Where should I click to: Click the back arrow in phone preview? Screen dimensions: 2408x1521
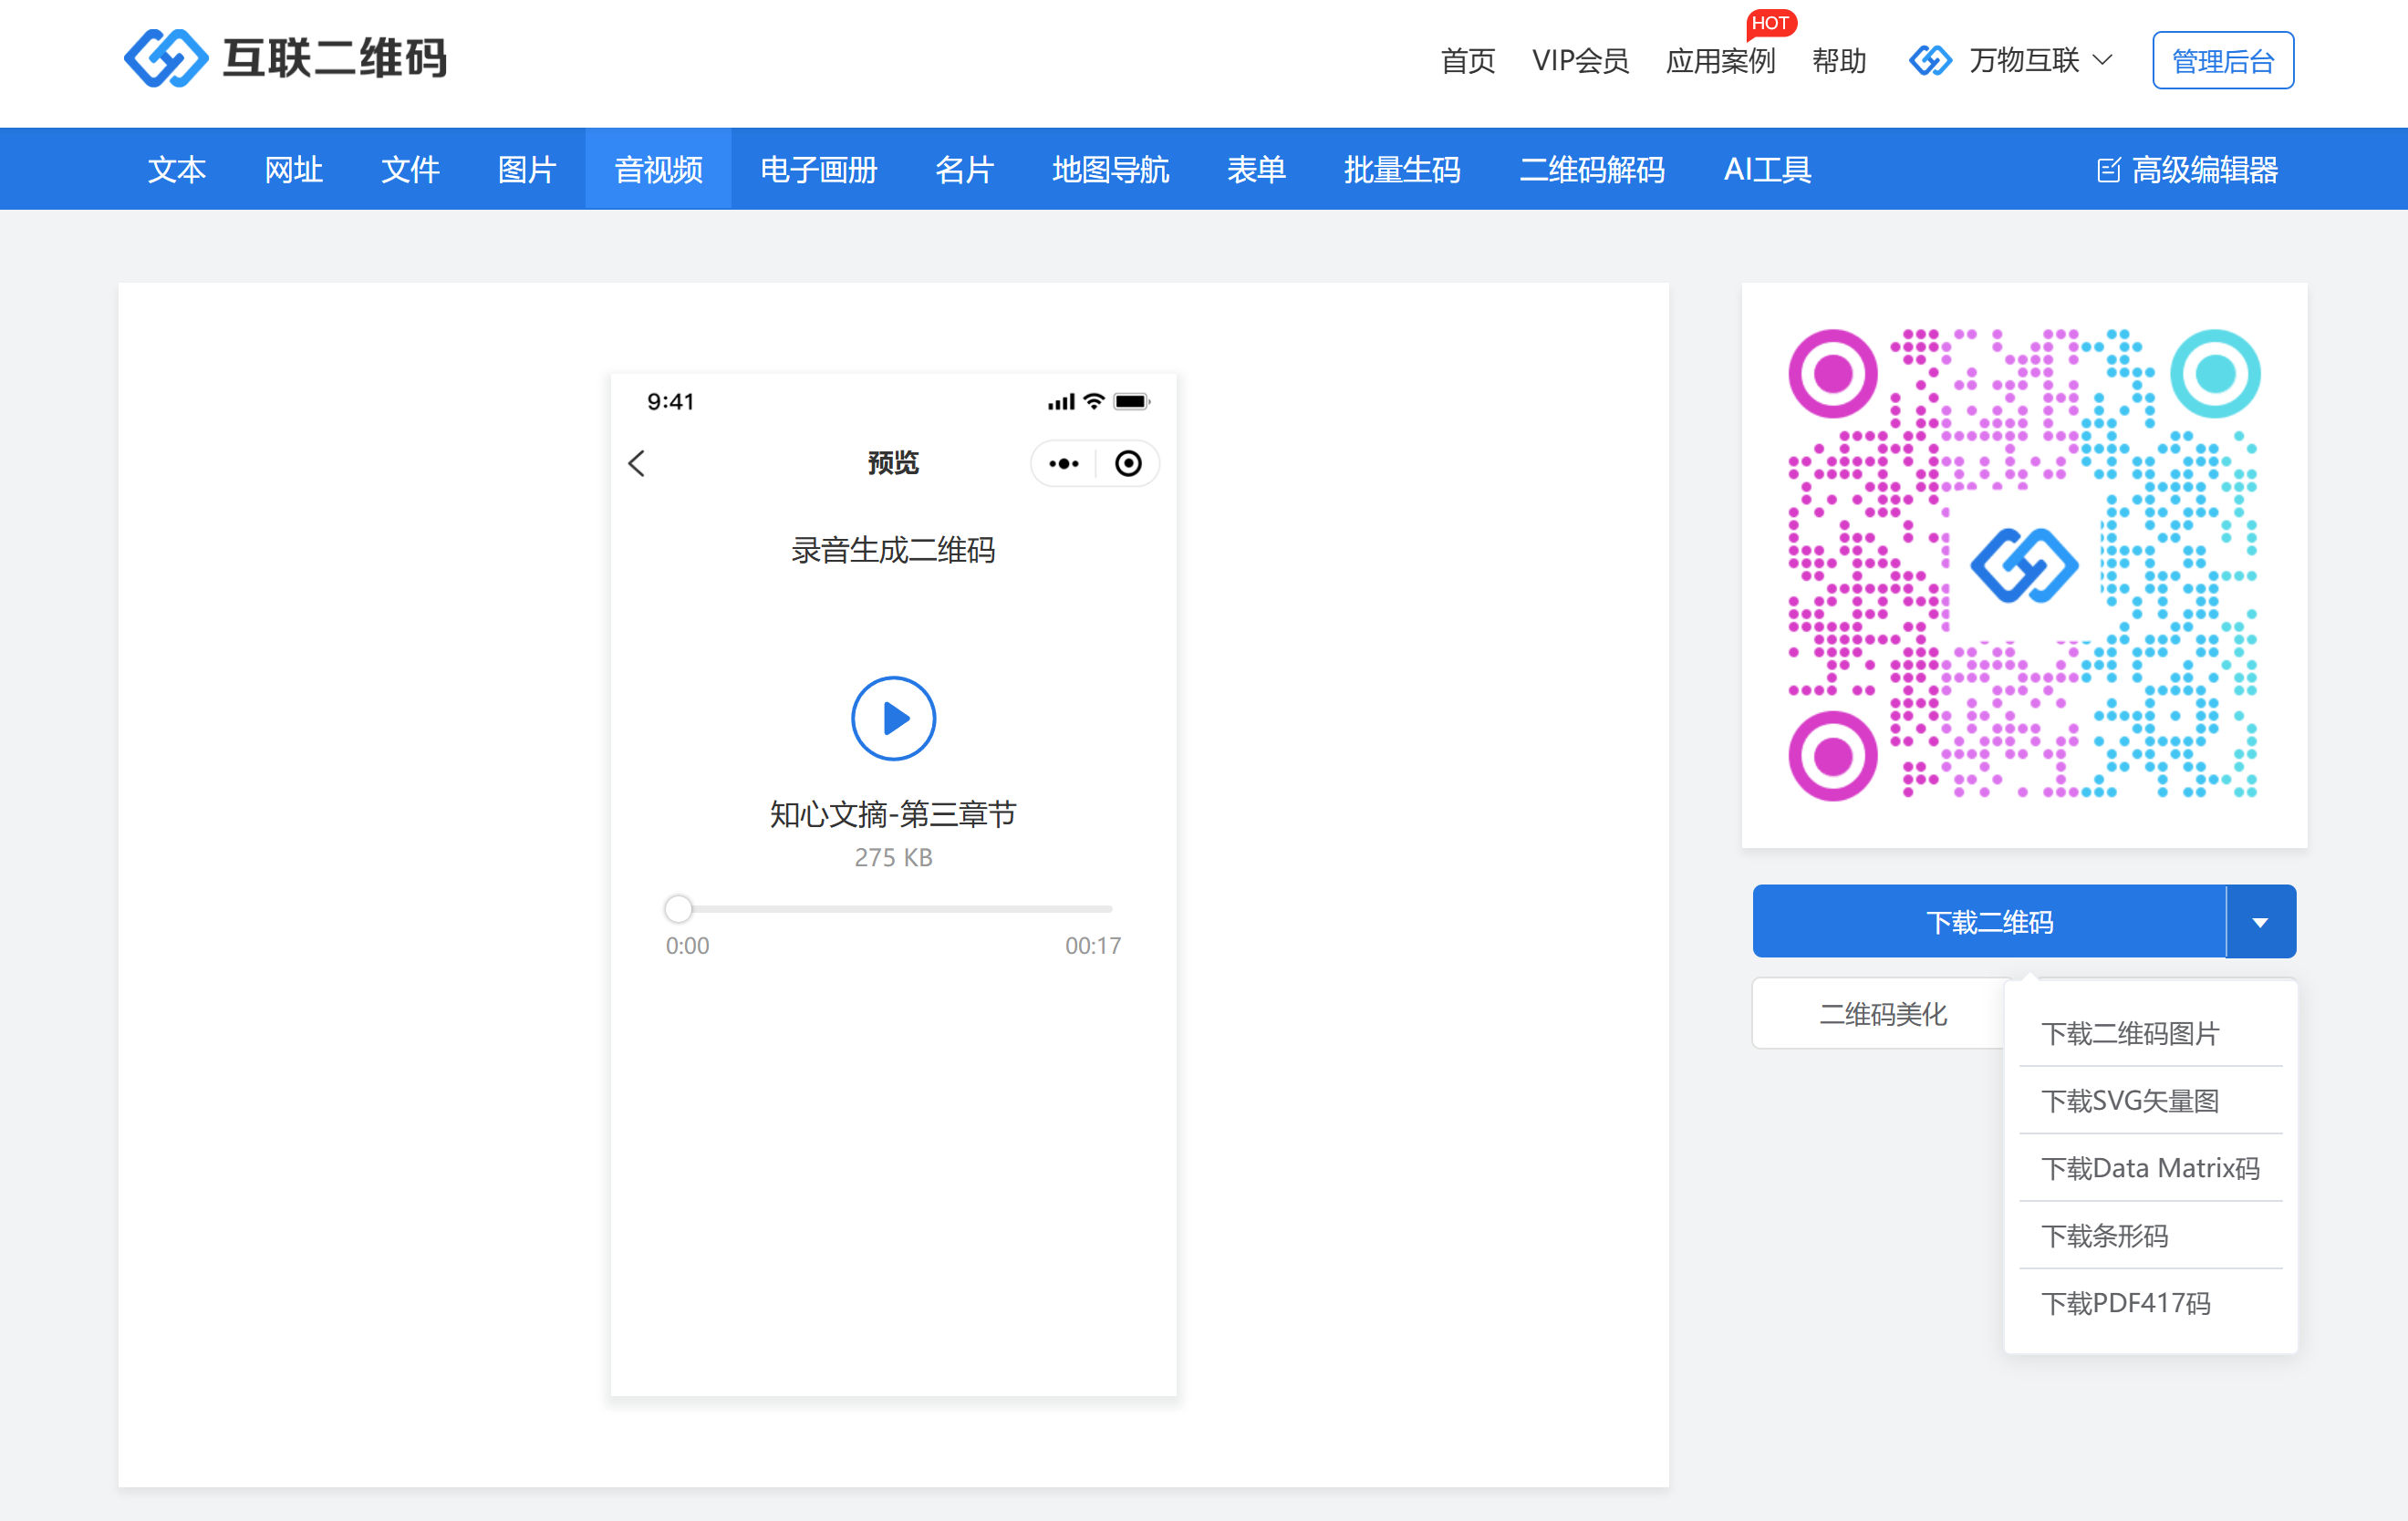pyautogui.click(x=637, y=463)
